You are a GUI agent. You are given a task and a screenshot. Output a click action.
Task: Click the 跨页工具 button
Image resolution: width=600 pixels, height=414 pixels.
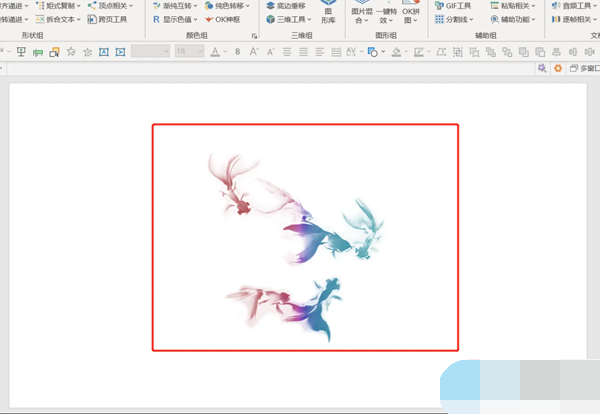(106, 19)
